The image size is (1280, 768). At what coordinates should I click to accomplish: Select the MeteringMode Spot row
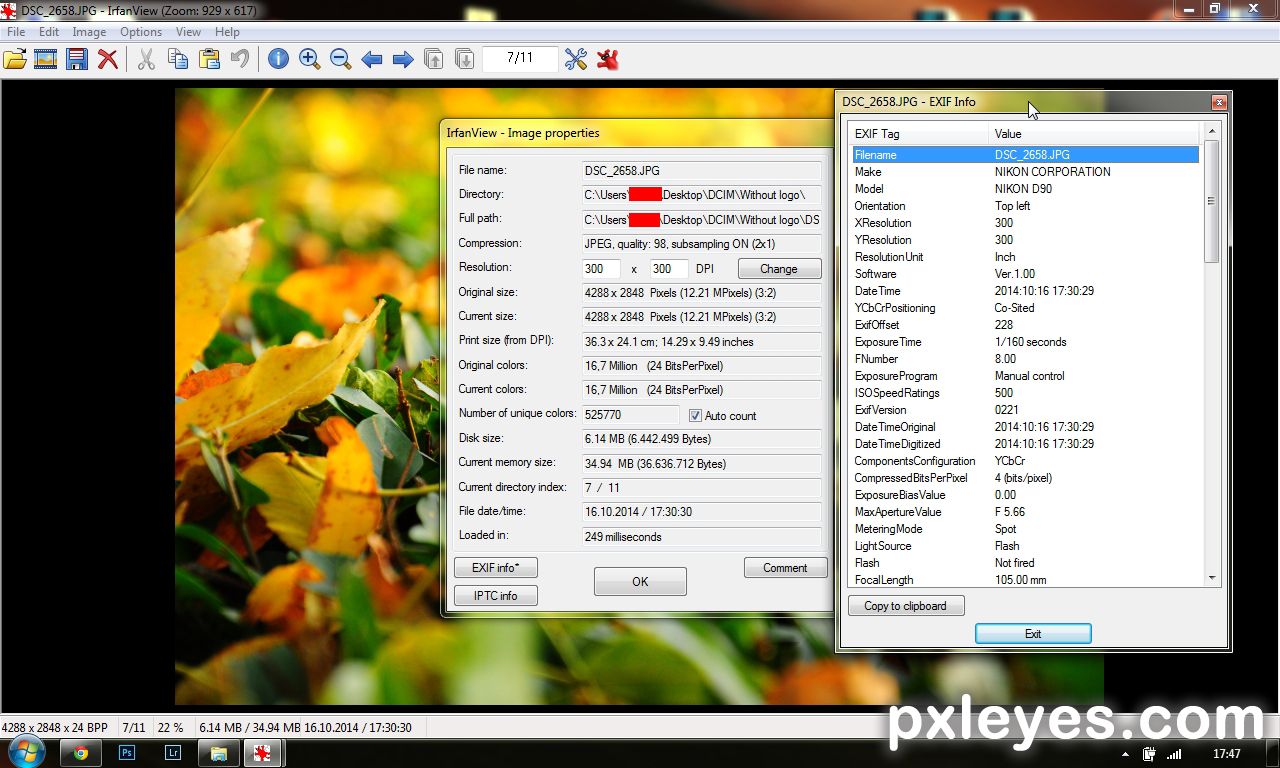point(1025,529)
